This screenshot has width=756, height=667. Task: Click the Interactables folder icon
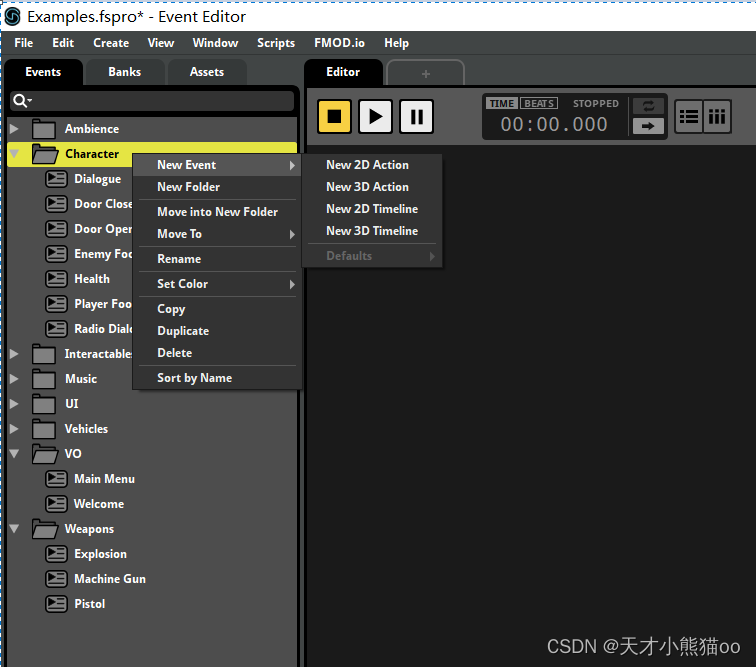point(44,354)
